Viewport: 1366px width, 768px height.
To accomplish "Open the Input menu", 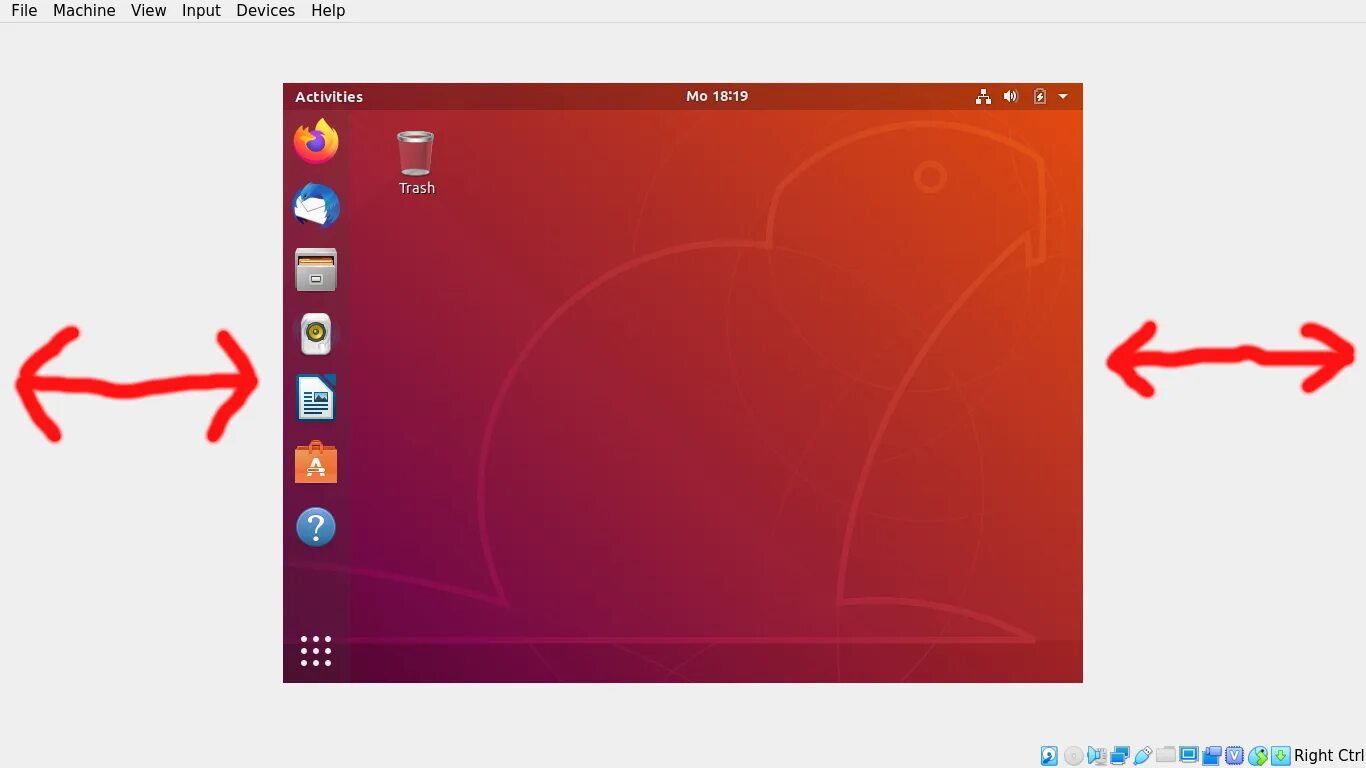I will (201, 11).
